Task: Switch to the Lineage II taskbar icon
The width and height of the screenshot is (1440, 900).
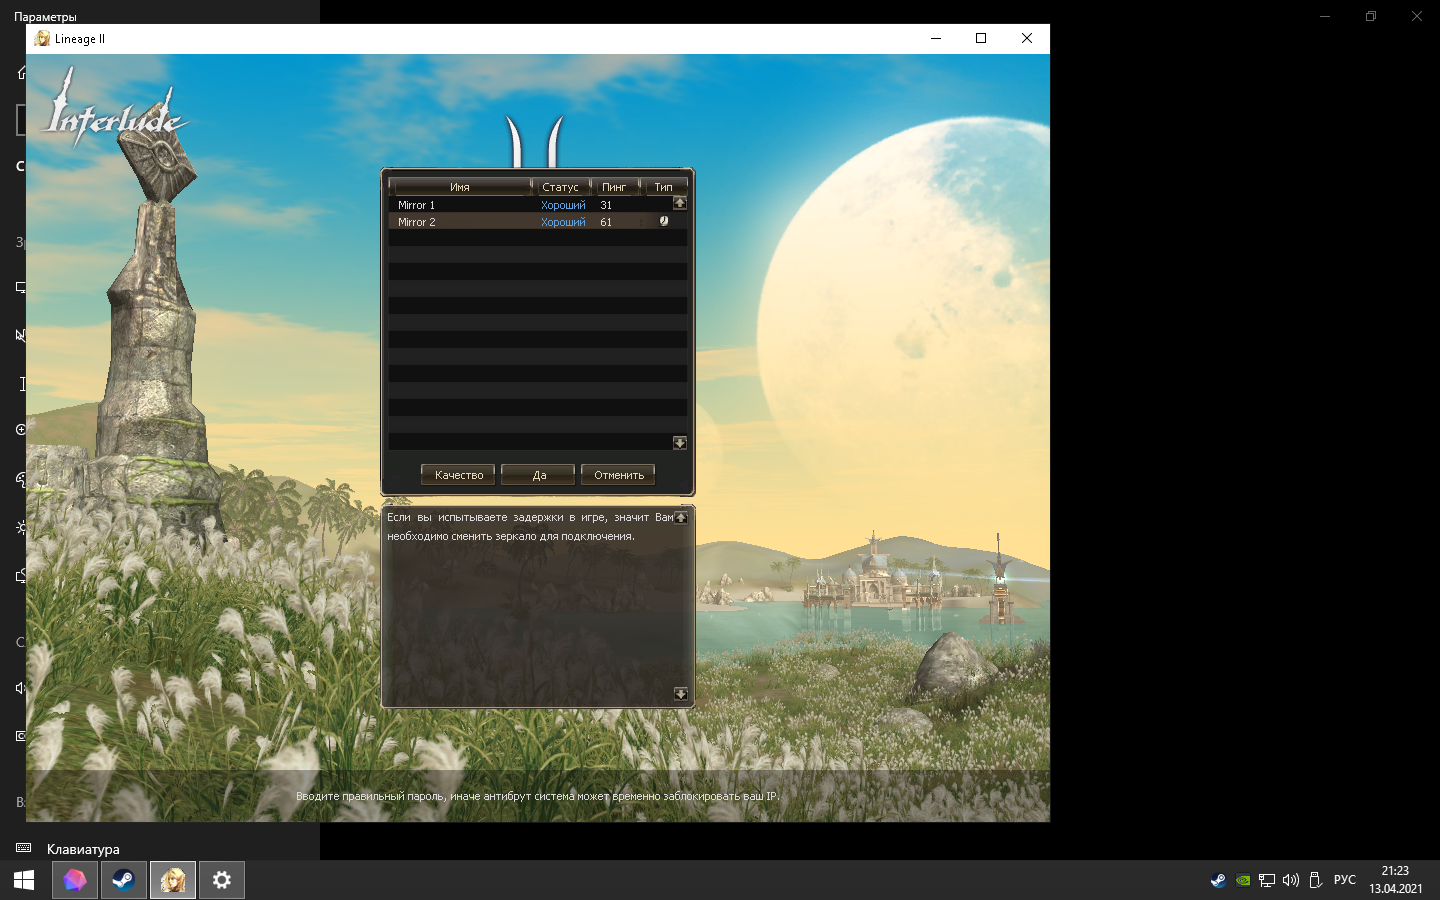Action: point(173,880)
